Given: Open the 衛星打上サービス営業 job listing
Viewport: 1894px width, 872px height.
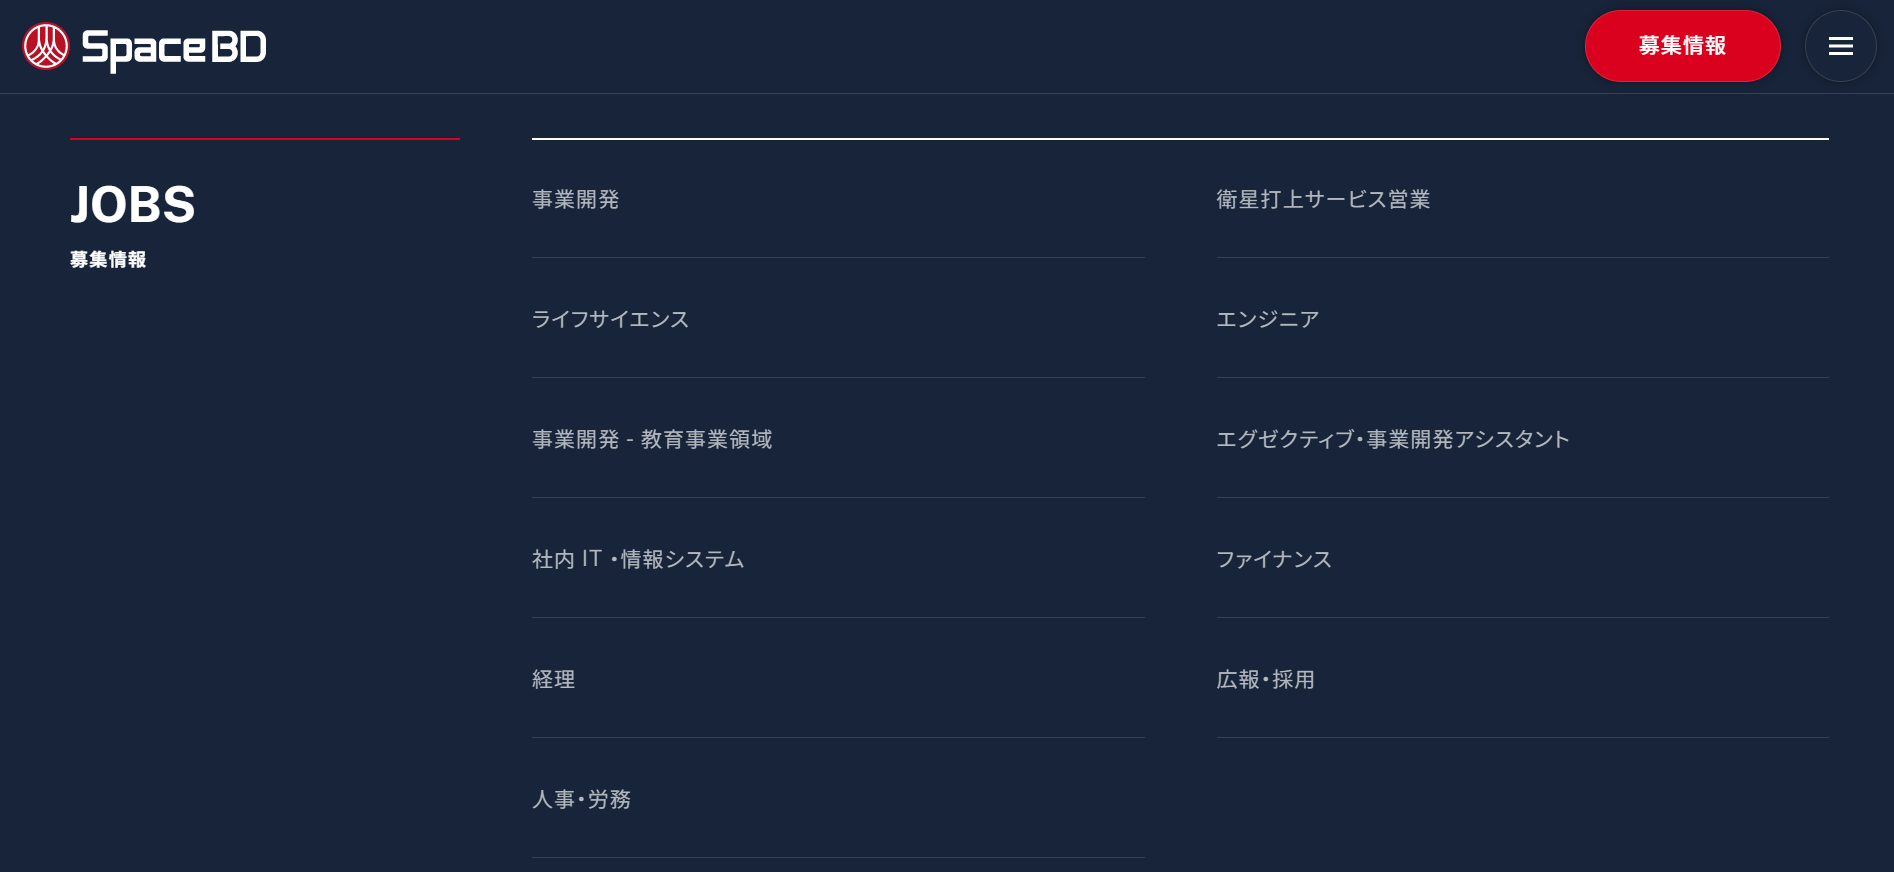Looking at the screenshot, I should tap(1522, 199).
